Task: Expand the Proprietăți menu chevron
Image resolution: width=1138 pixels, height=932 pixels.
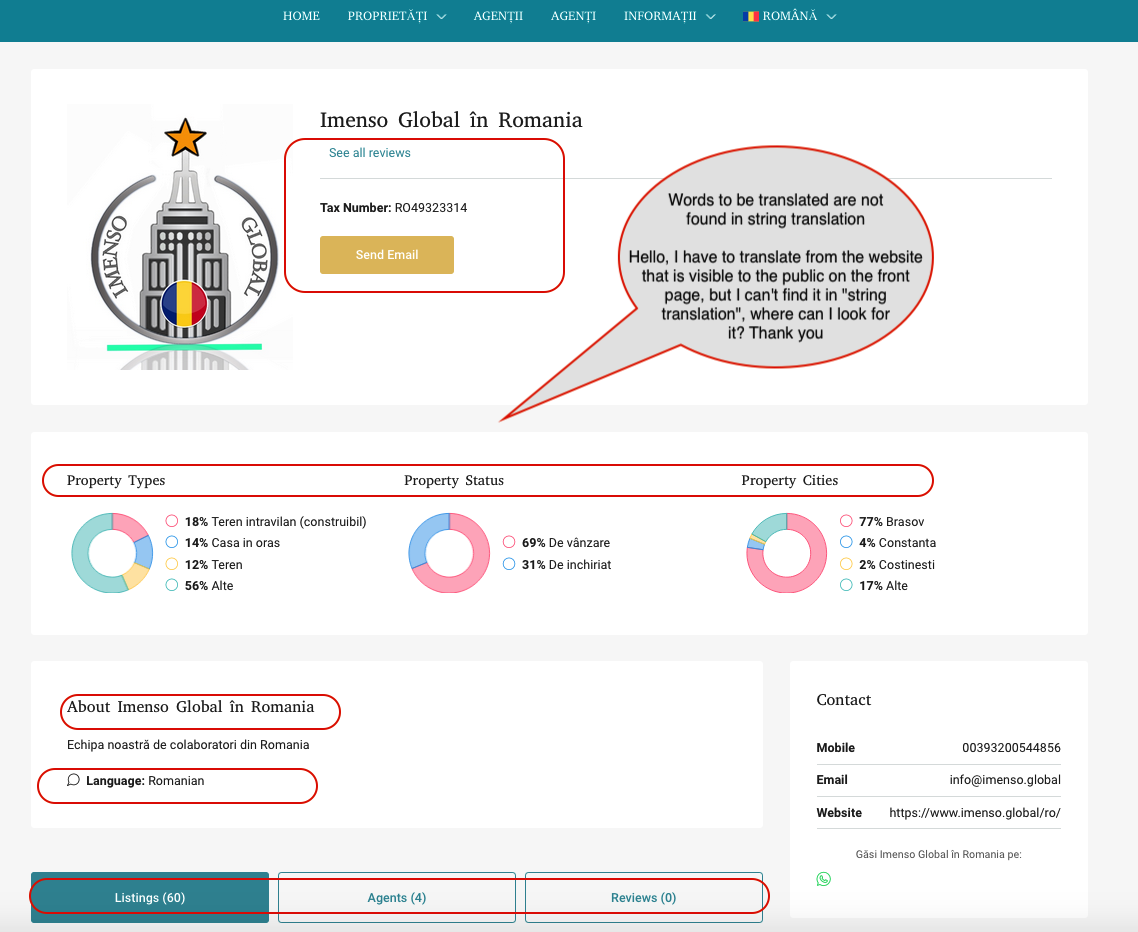Action: [441, 17]
